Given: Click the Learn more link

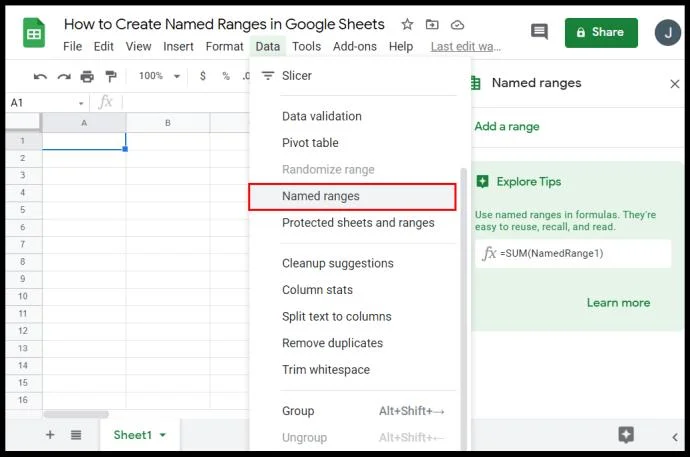Looking at the screenshot, I should tap(618, 303).
